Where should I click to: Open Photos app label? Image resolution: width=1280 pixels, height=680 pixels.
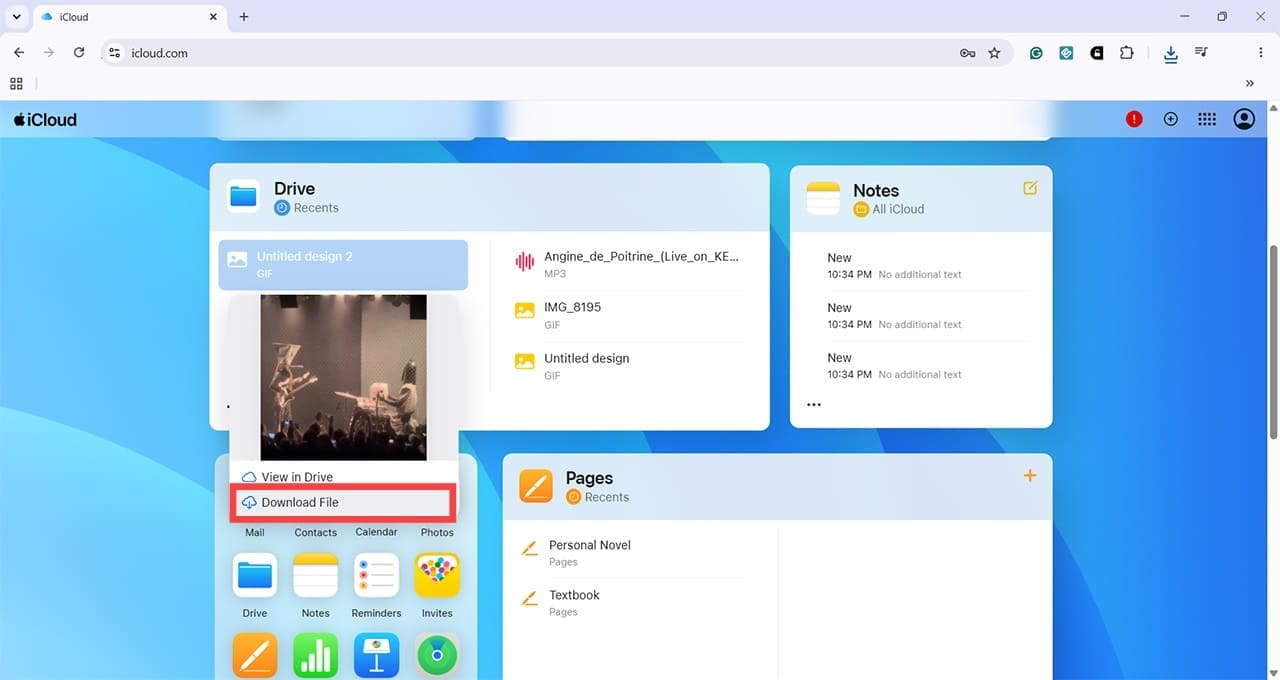click(x=437, y=533)
